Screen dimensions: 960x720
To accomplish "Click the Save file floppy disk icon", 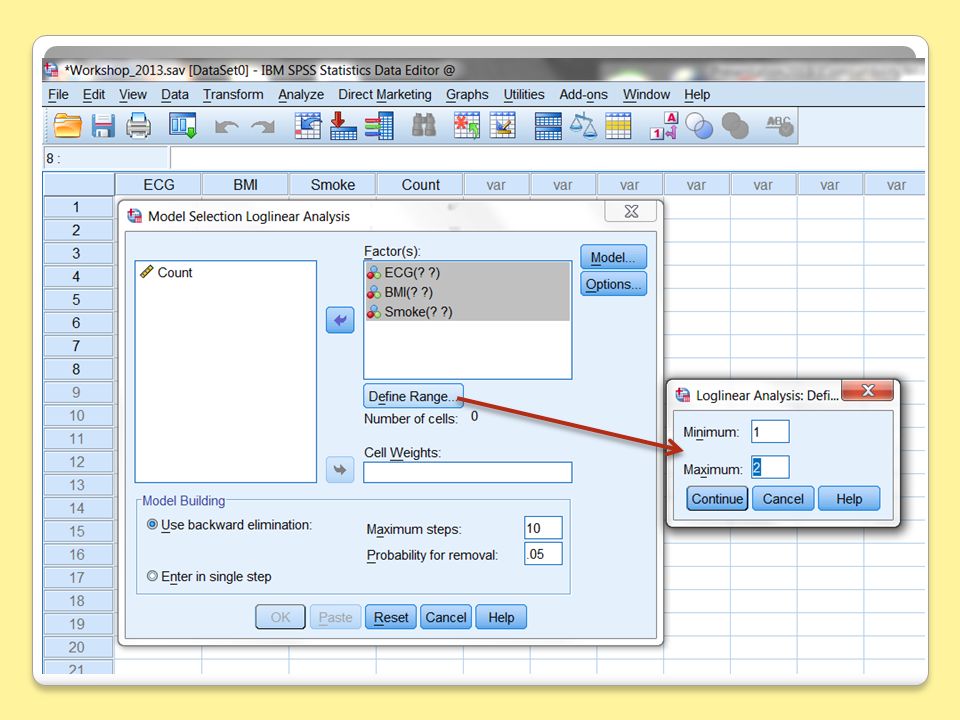I will pos(103,126).
